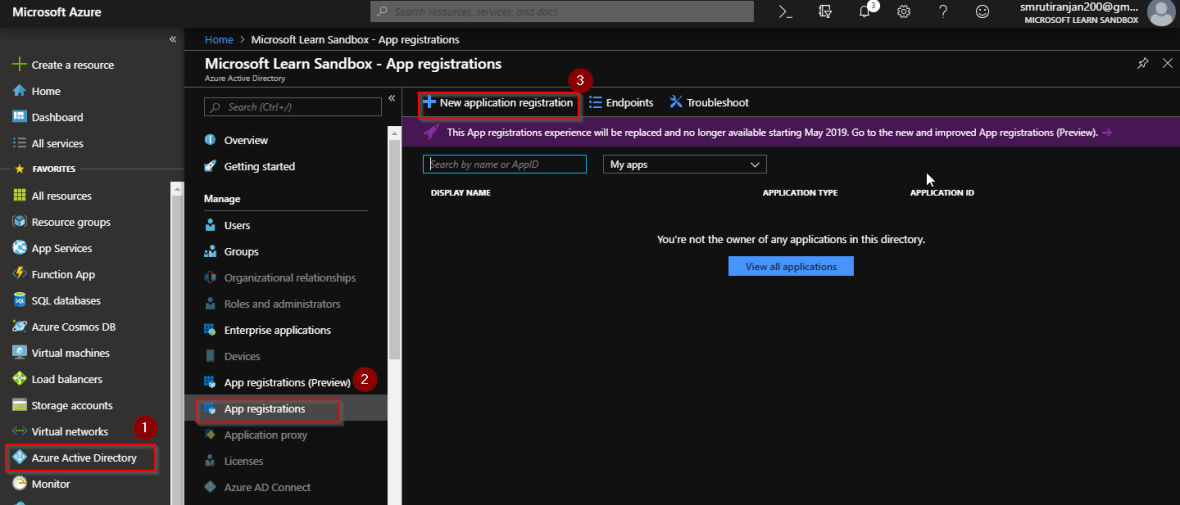This screenshot has height=505, width=1180.
Task: Open Cloud Shell from the top bar
Action: click(786, 11)
